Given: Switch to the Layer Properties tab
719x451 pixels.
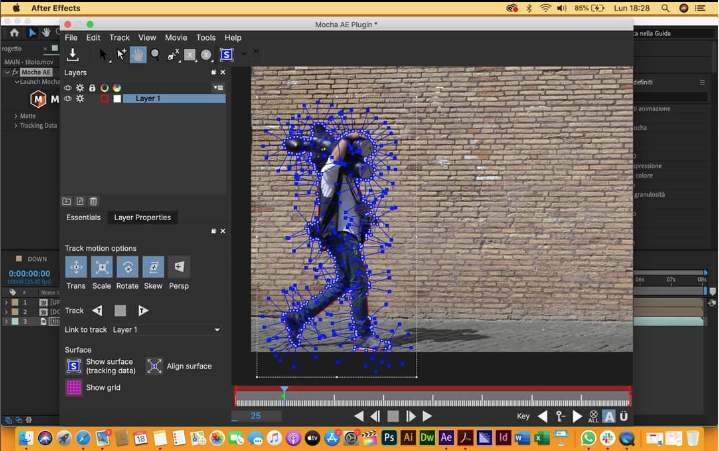Looking at the screenshot, I should (142, 217).
